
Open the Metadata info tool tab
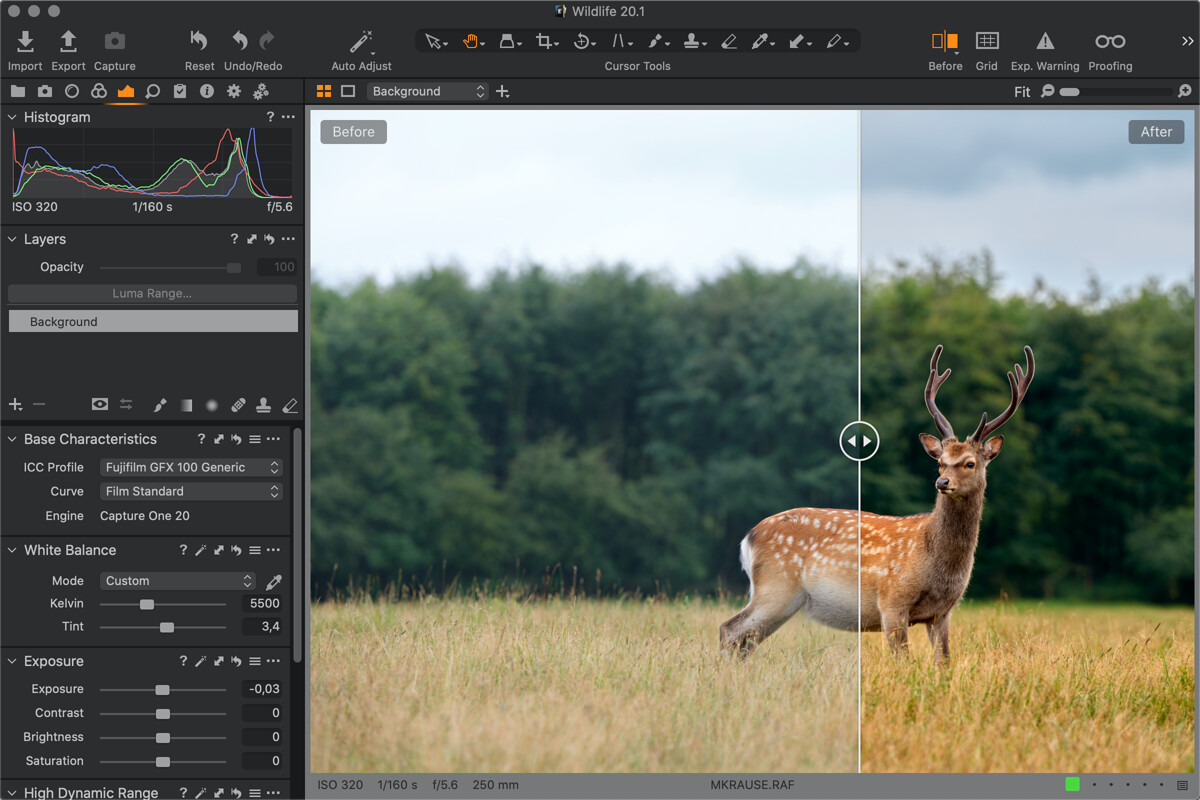[x=207, y=91]
